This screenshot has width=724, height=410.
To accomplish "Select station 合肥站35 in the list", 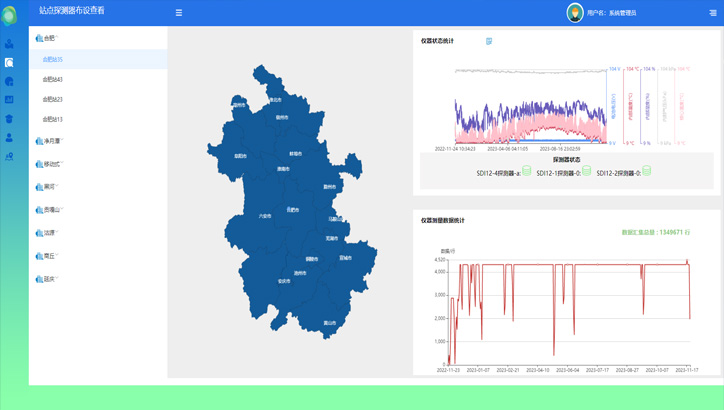I will tap(53, 60).
